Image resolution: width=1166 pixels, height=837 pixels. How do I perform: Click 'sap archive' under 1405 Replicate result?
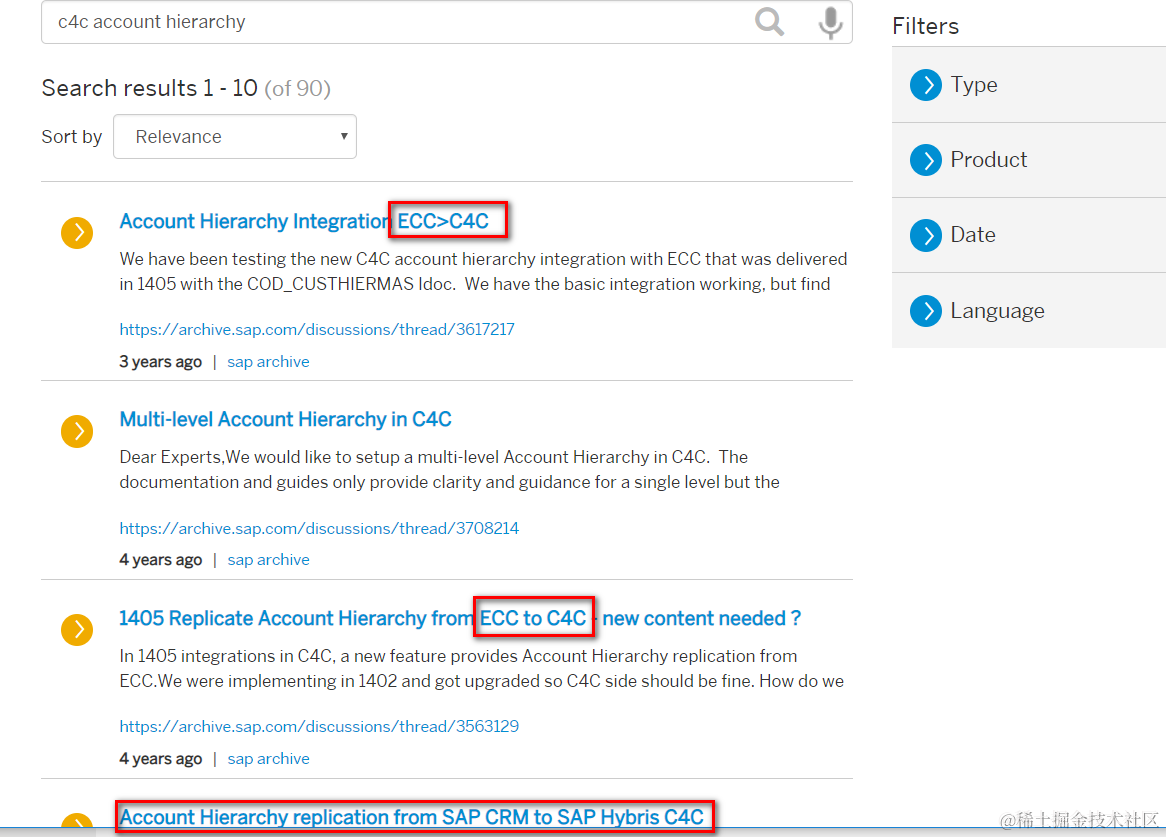268,759
